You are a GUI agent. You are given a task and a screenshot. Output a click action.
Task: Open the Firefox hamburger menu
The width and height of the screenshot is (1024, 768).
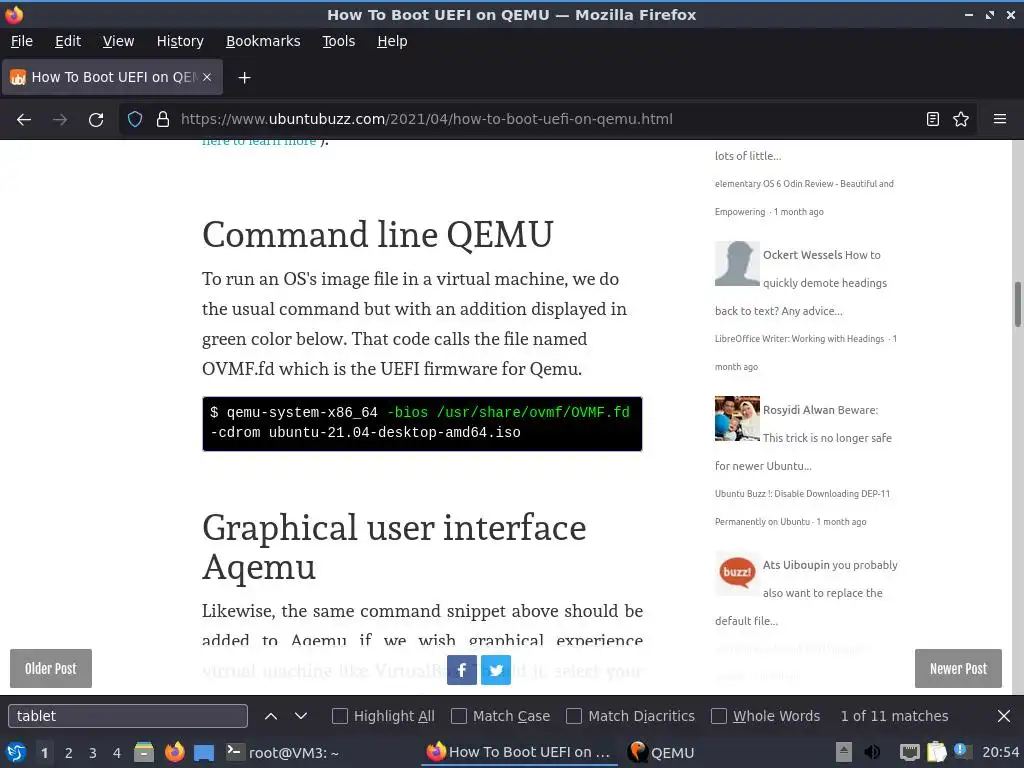[x=1000, y=119]
